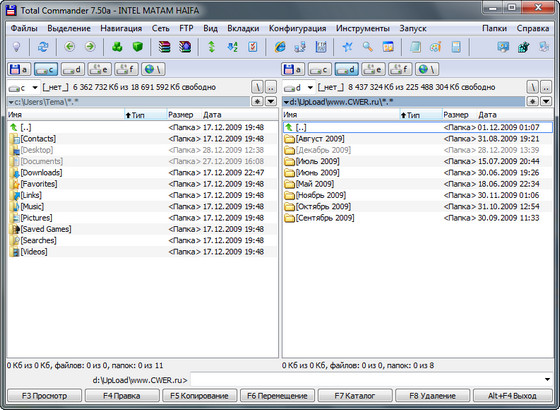Expand the command line history dropdown
The image size is (560, 410).
(x=548, y=380)
